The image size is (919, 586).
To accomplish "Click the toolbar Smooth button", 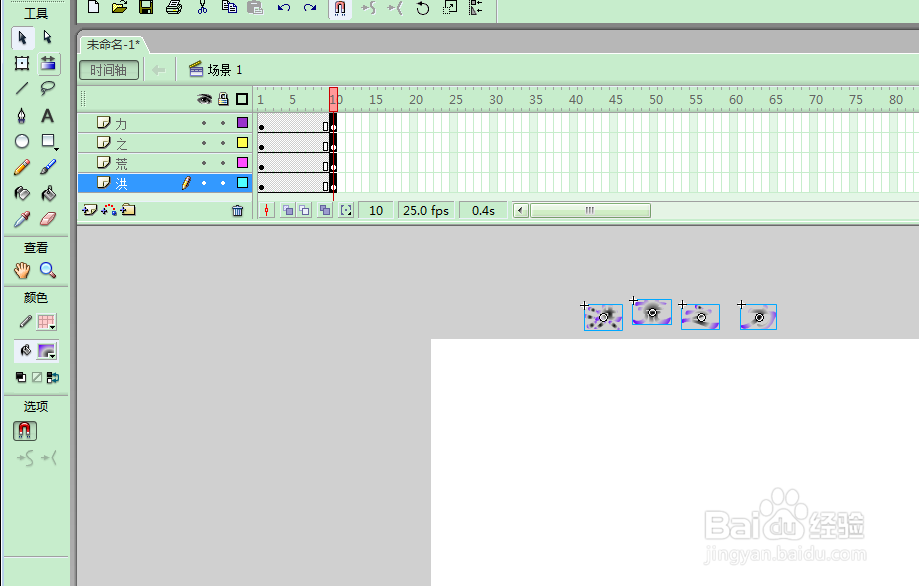I will click(369, 8).
